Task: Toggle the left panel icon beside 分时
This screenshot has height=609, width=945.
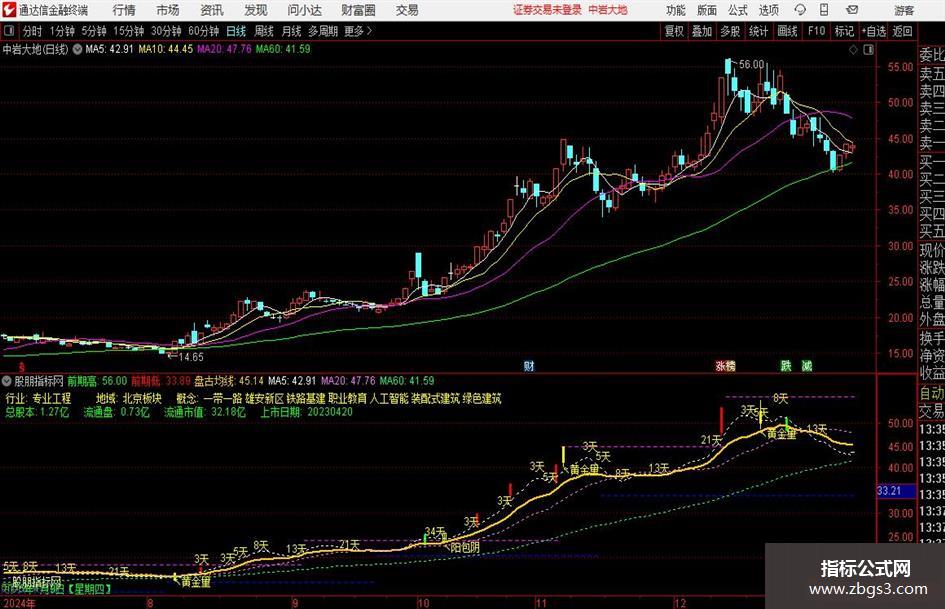Action: coord(9,31)
